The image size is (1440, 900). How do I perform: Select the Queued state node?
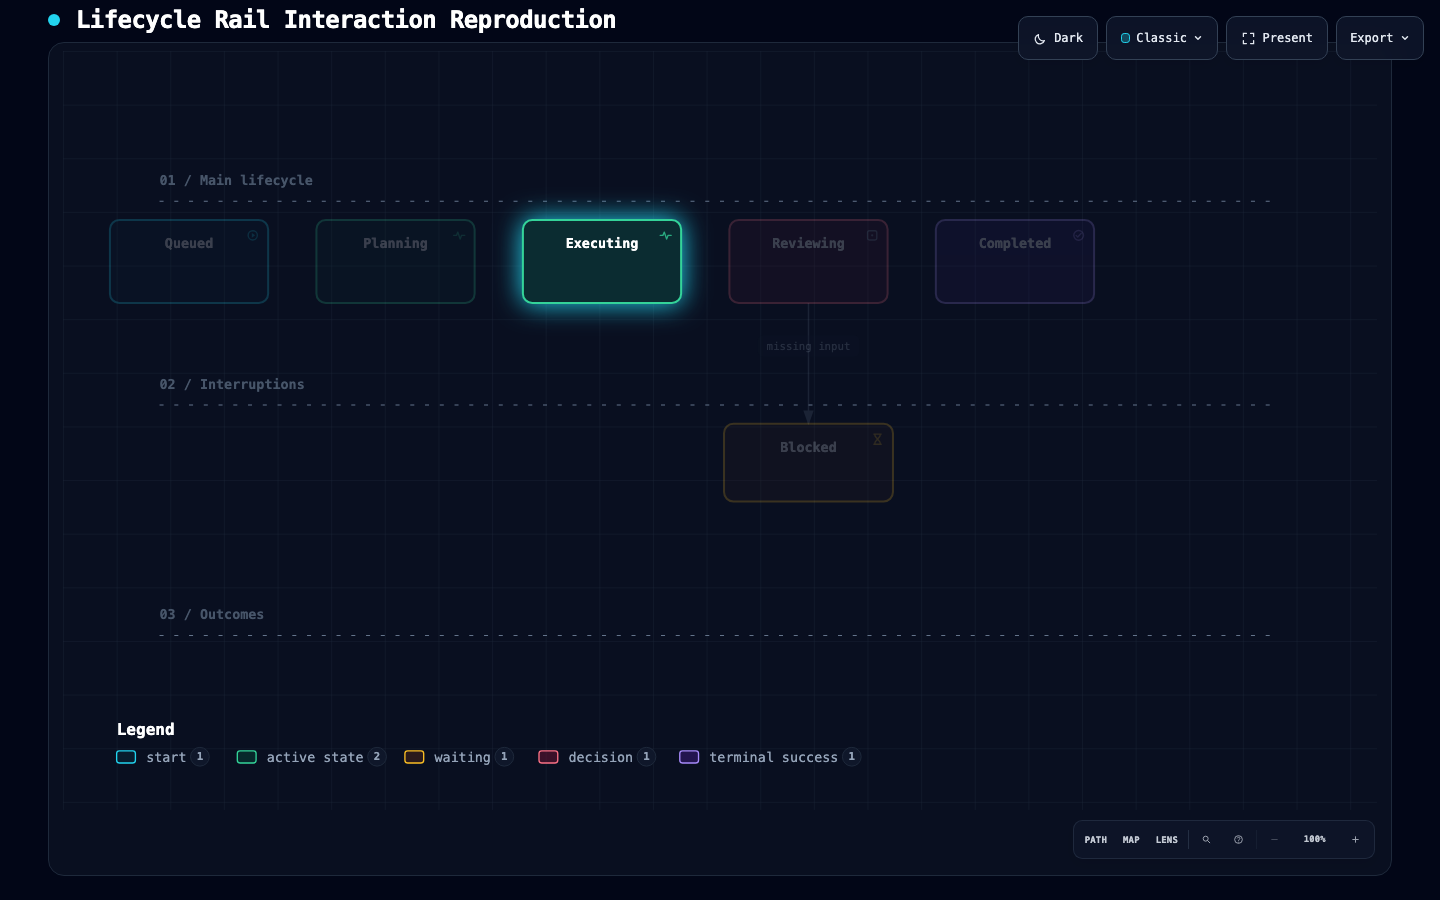[x=189, y=261]
